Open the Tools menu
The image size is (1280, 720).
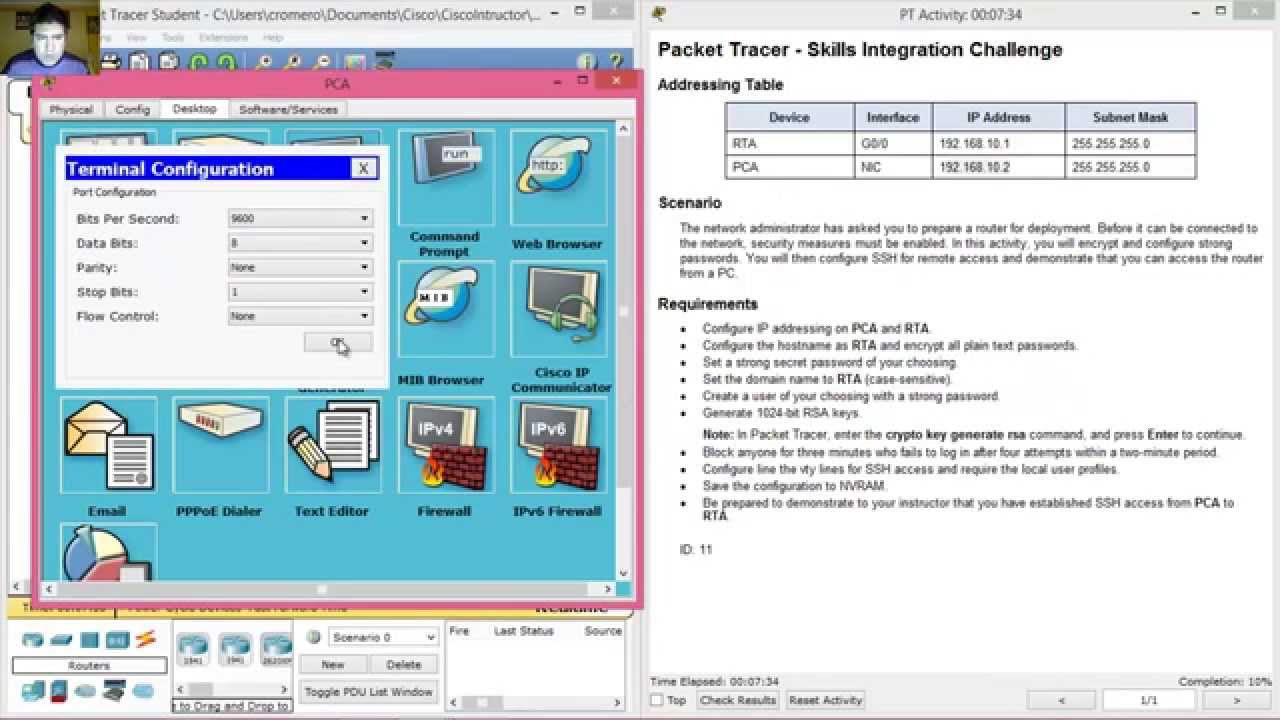(173, 38)
